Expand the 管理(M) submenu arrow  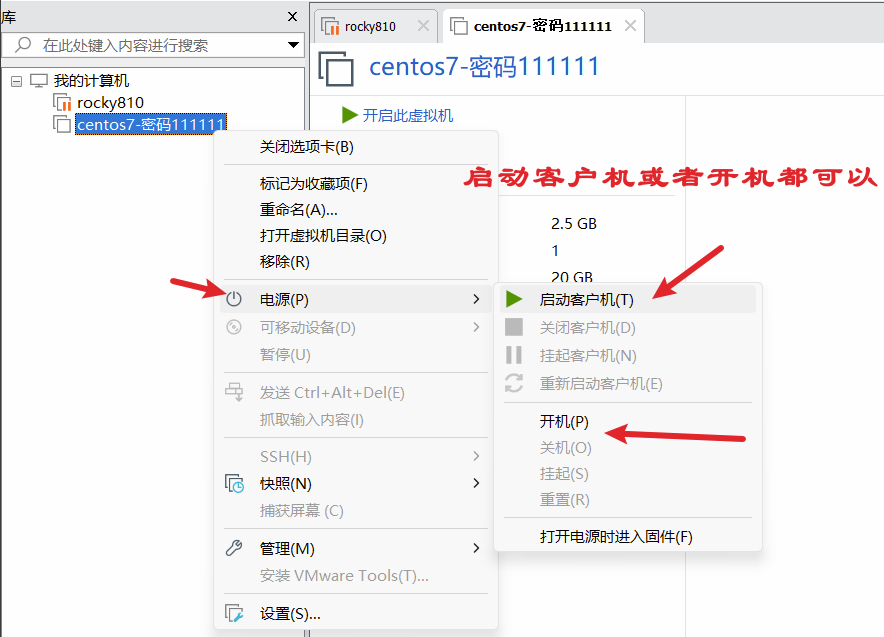[476, 548]
